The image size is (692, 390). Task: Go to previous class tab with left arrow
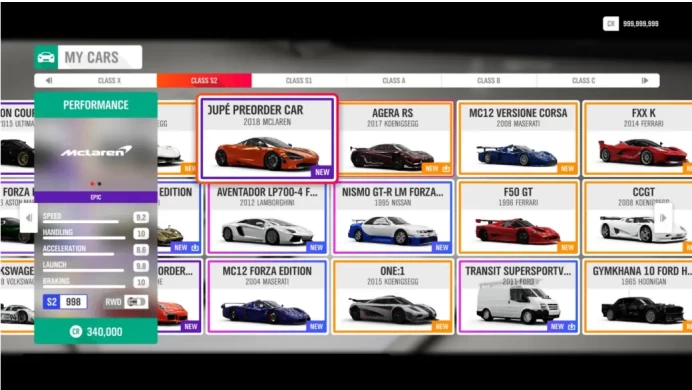click(49, 81)
